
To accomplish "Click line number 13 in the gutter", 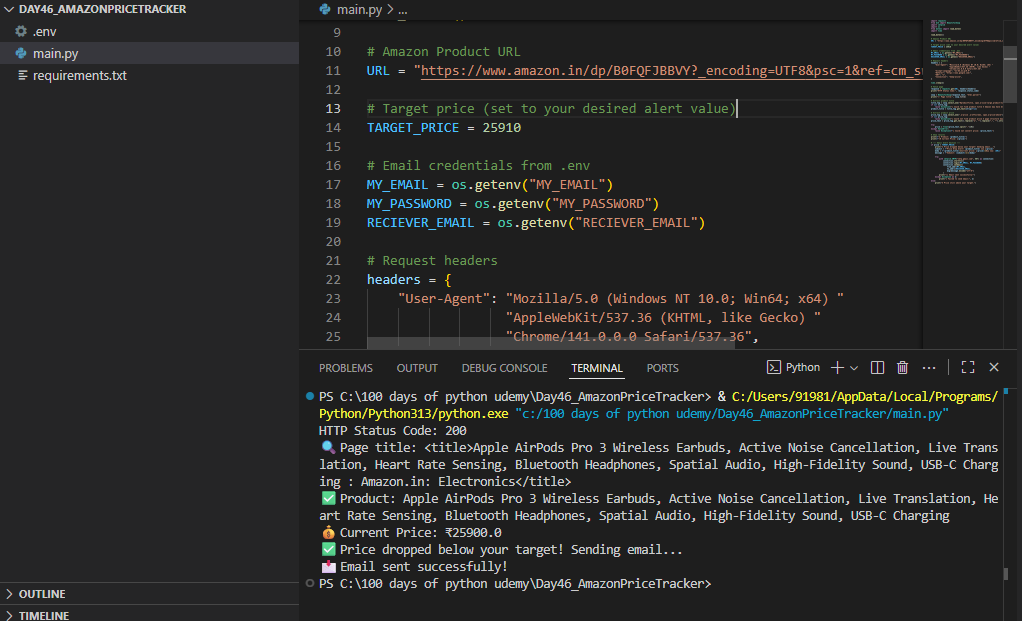I will [333, 109].
